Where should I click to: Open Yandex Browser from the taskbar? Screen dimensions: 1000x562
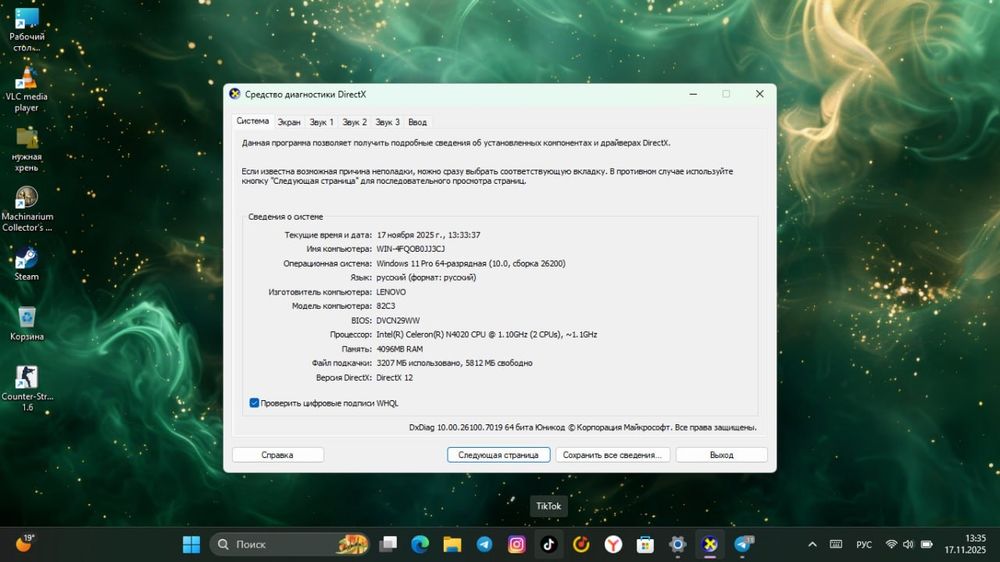[x=613, y=544]
